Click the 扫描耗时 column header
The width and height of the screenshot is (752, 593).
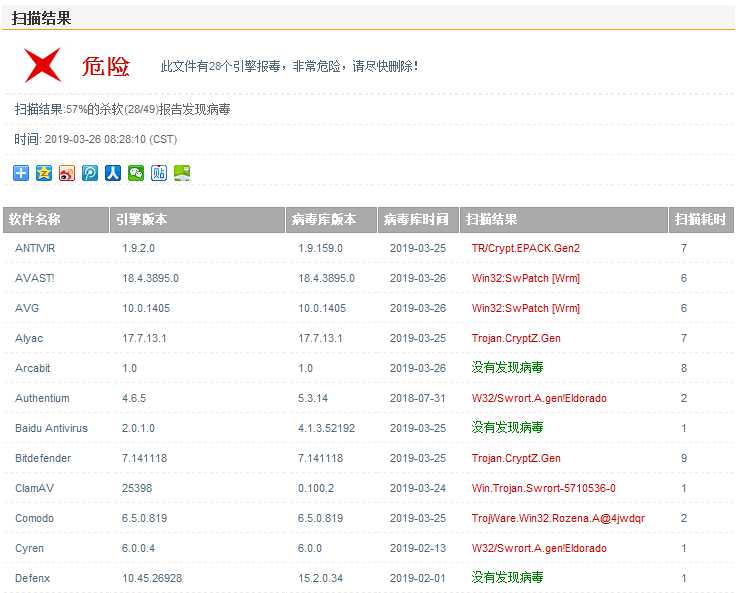[x=701, y=220]
